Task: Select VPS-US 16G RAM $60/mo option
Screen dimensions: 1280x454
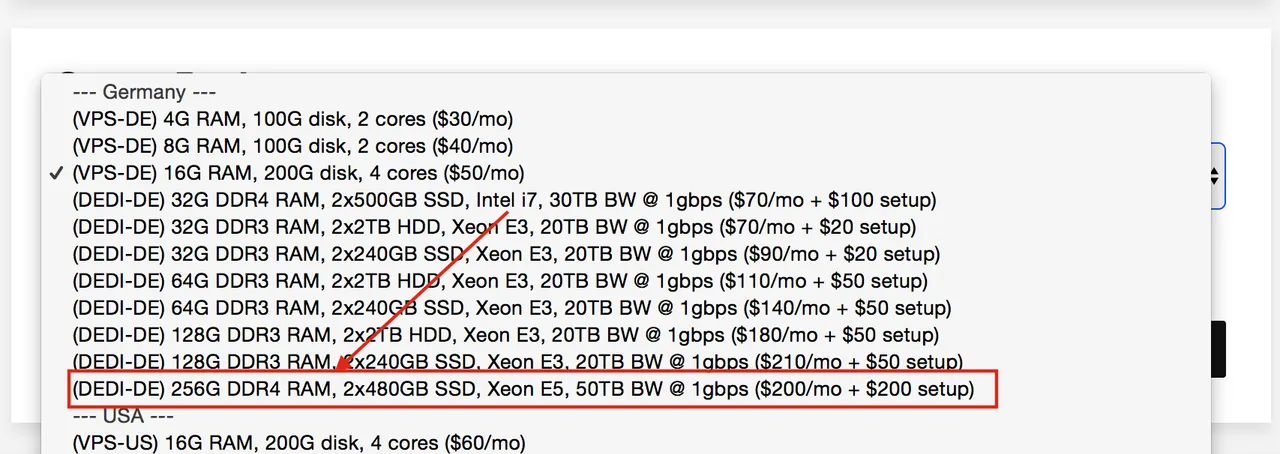Action: (x=298, y=442)
